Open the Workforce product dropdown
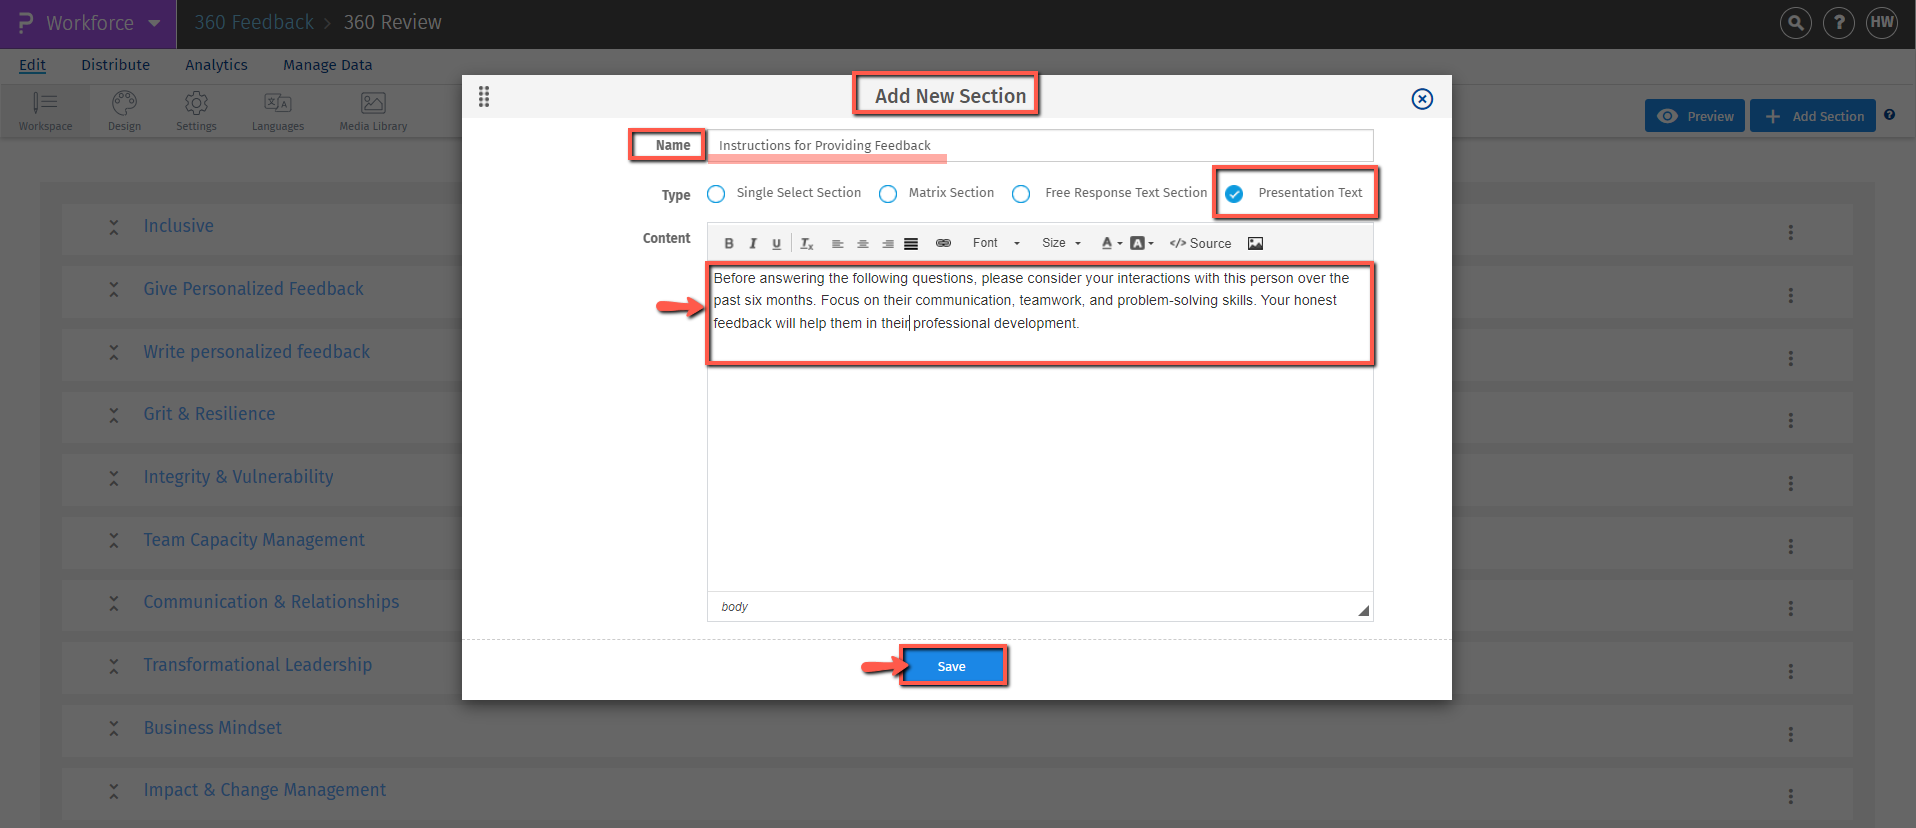The height and width of the screenshot is (828, 1916). coord(89,23)
